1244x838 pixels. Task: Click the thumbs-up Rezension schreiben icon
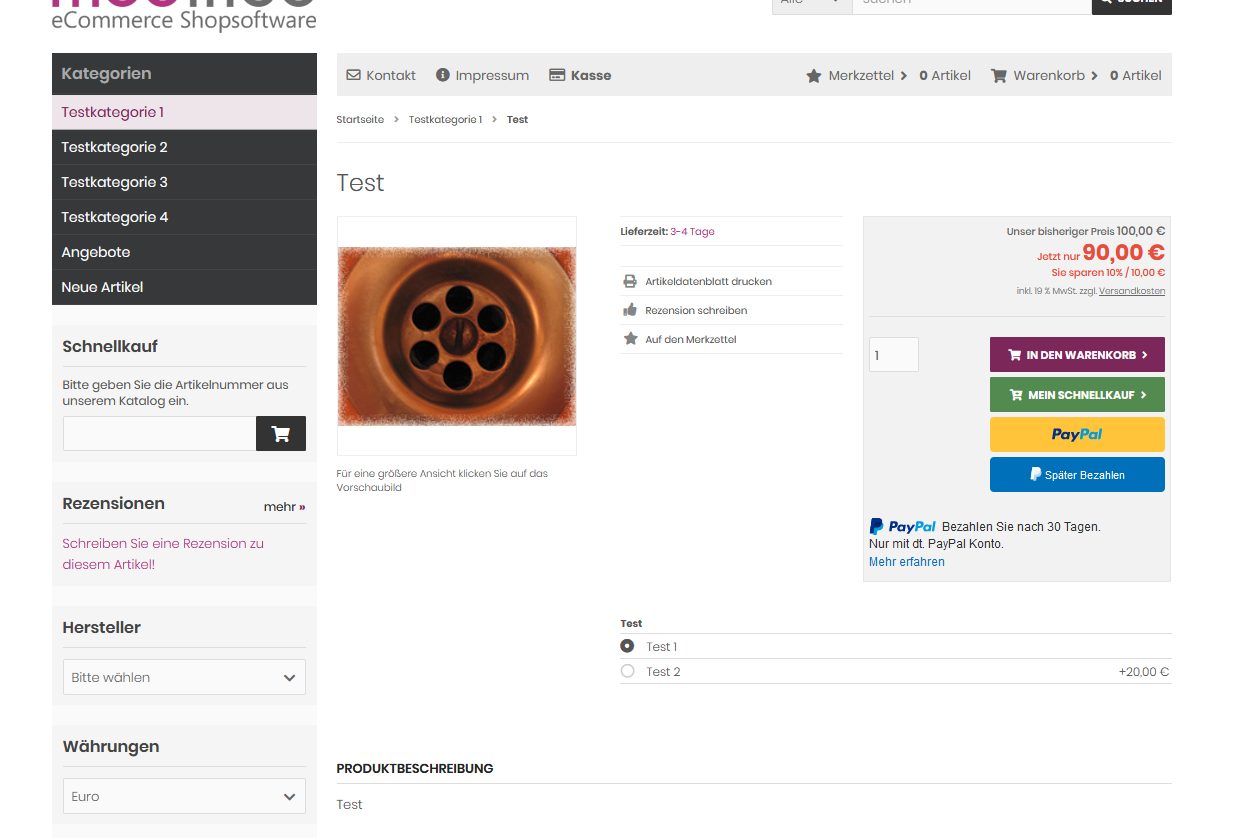click(x=630, y=311)
